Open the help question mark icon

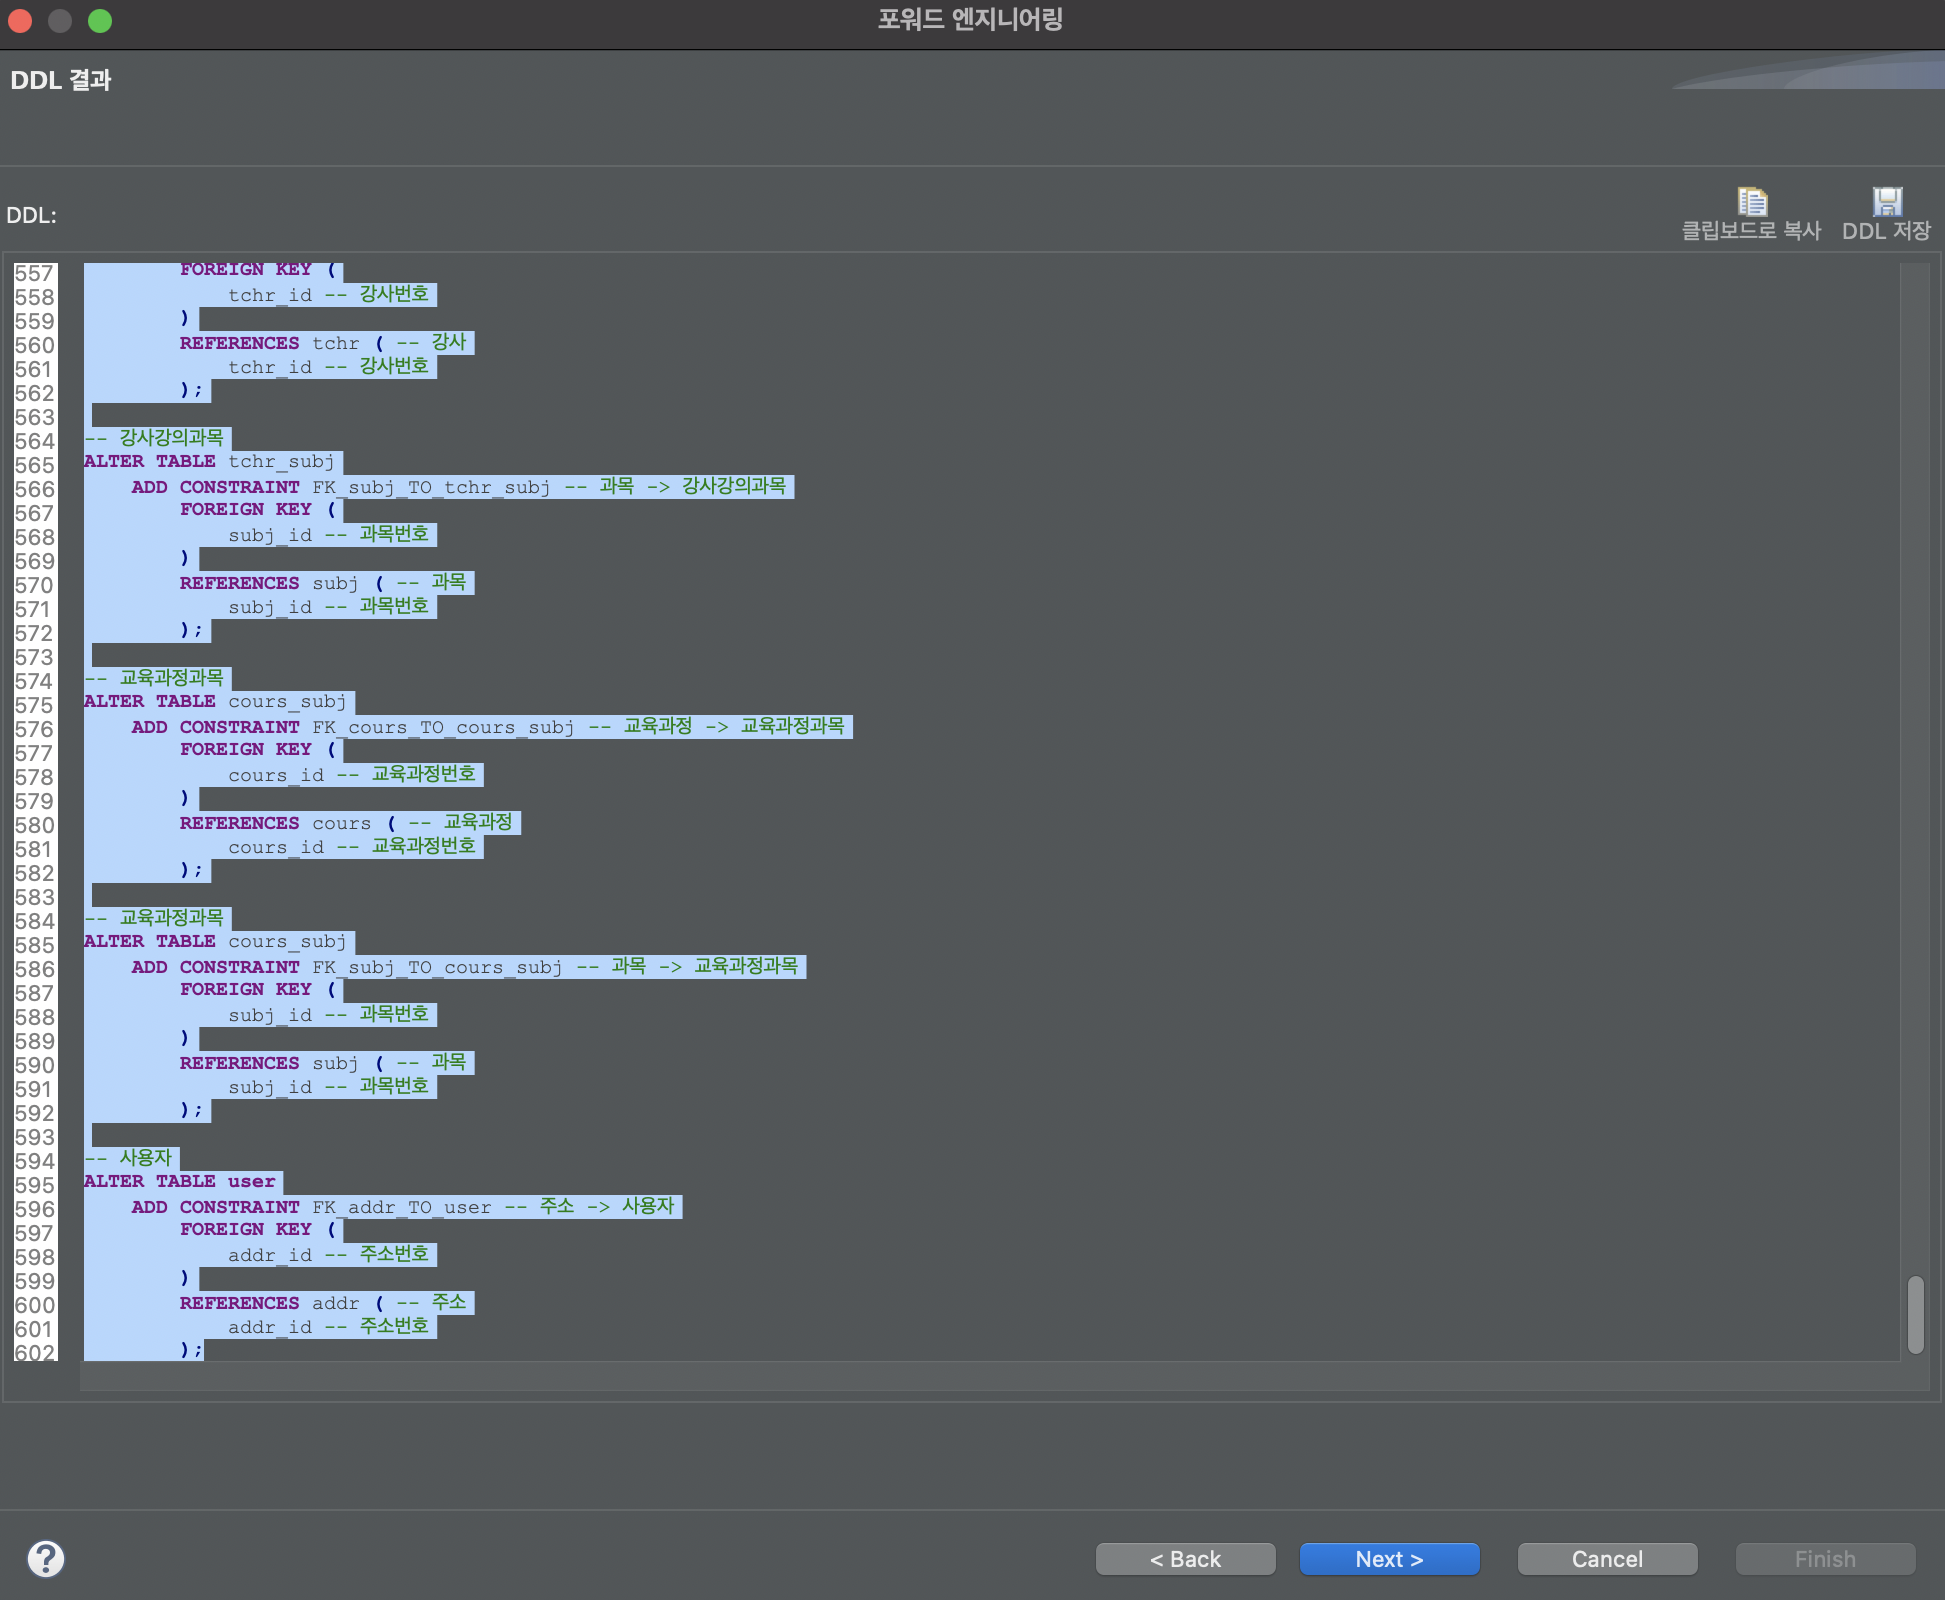coord(46,1558)
